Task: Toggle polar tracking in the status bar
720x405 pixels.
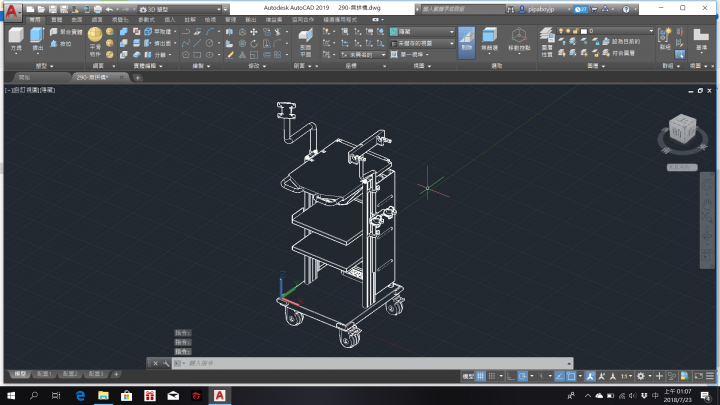Action: (x=523, y=376)
